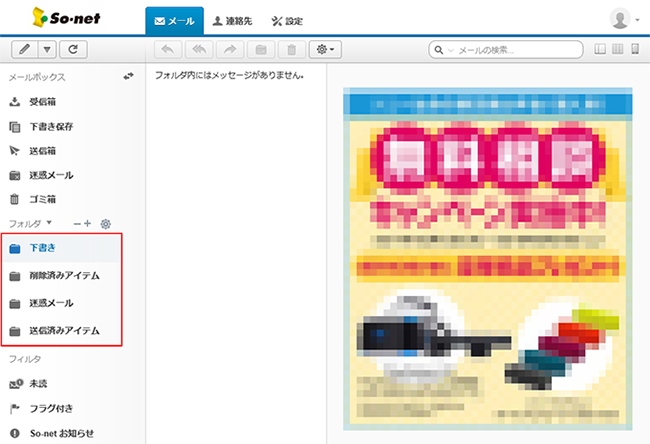This screenshot has width=650, height=444.
Task: Collapse the フォルダ section triangle
Action: pyautogui.click(x=51, y=223)
